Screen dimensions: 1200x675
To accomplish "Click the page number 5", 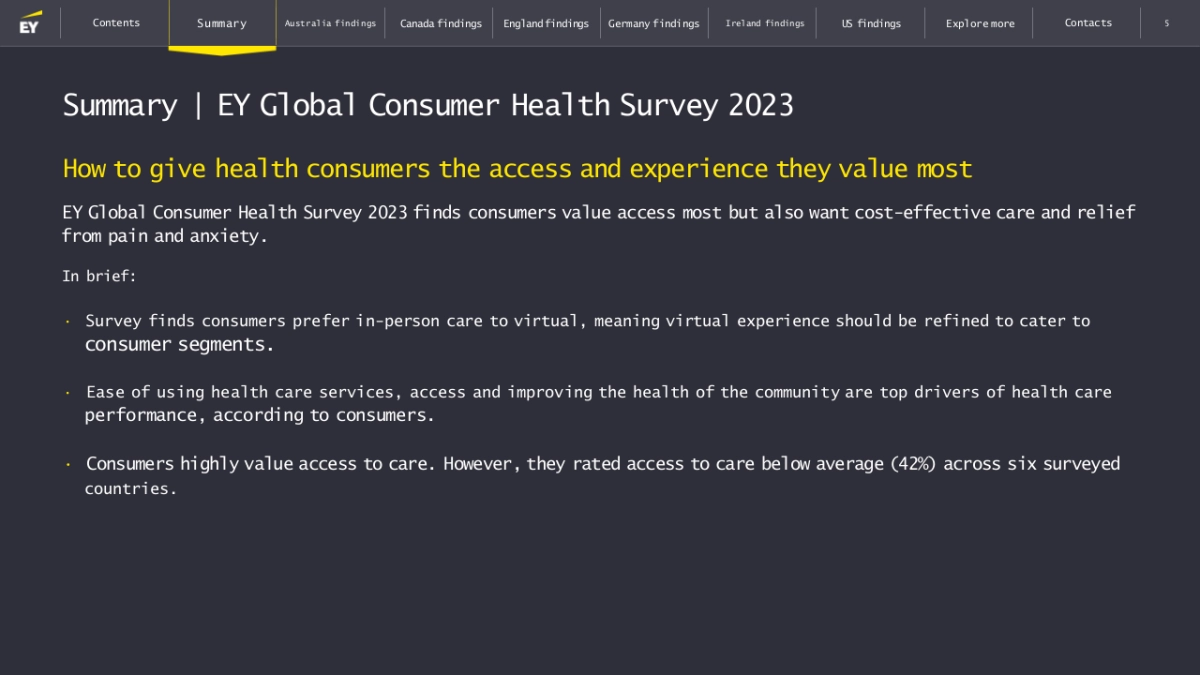I will tap(1166, 23).
